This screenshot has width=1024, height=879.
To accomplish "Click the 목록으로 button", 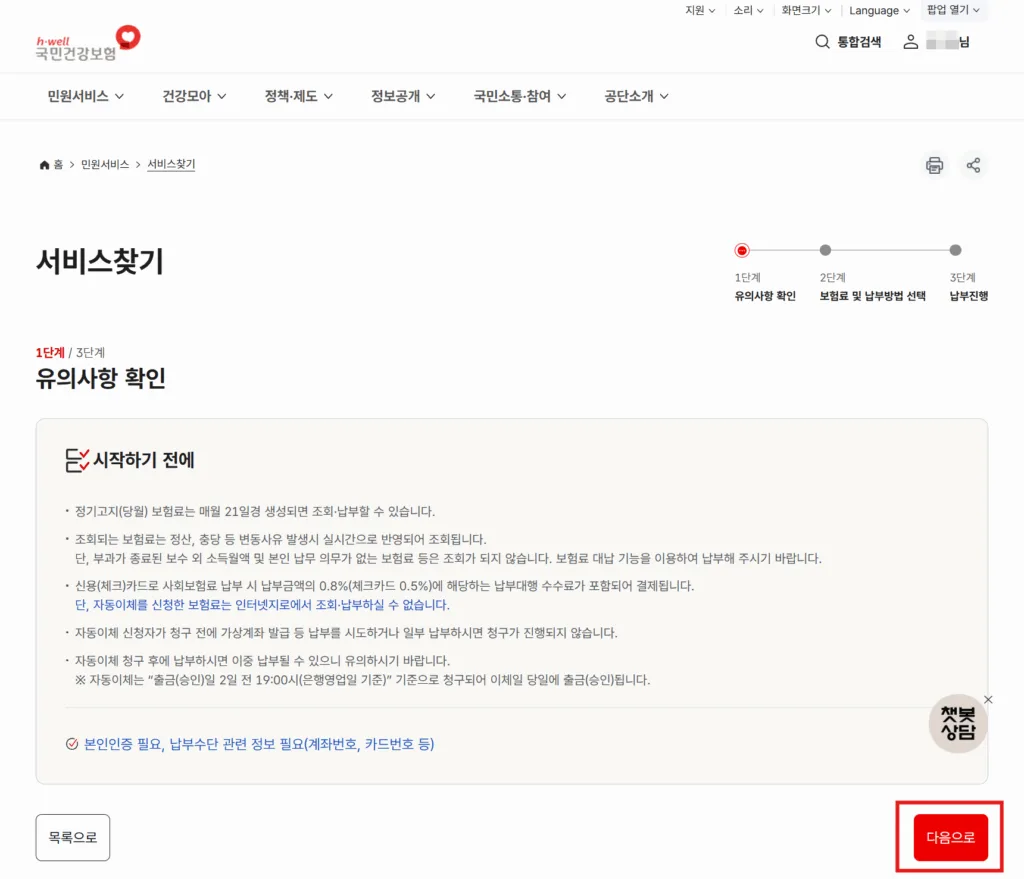I will [72, 837].
